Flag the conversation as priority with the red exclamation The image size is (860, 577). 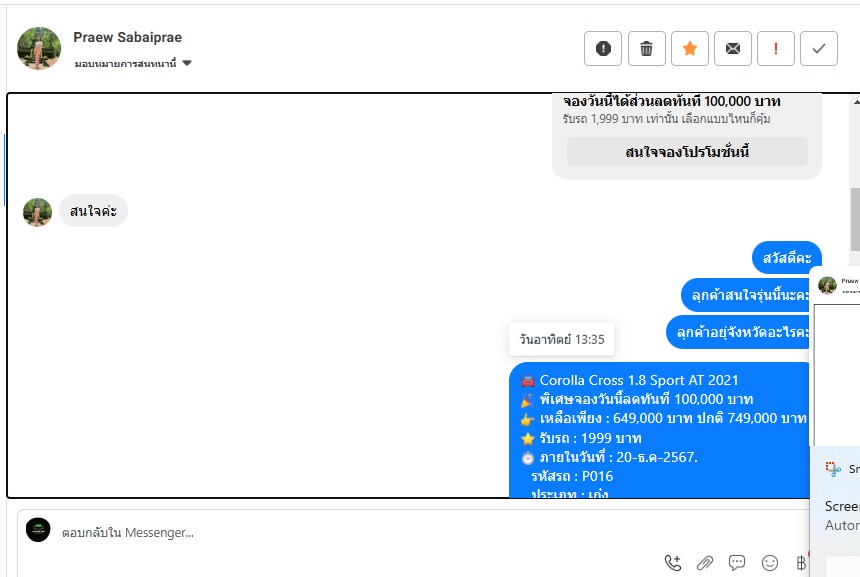pos(776,48)
